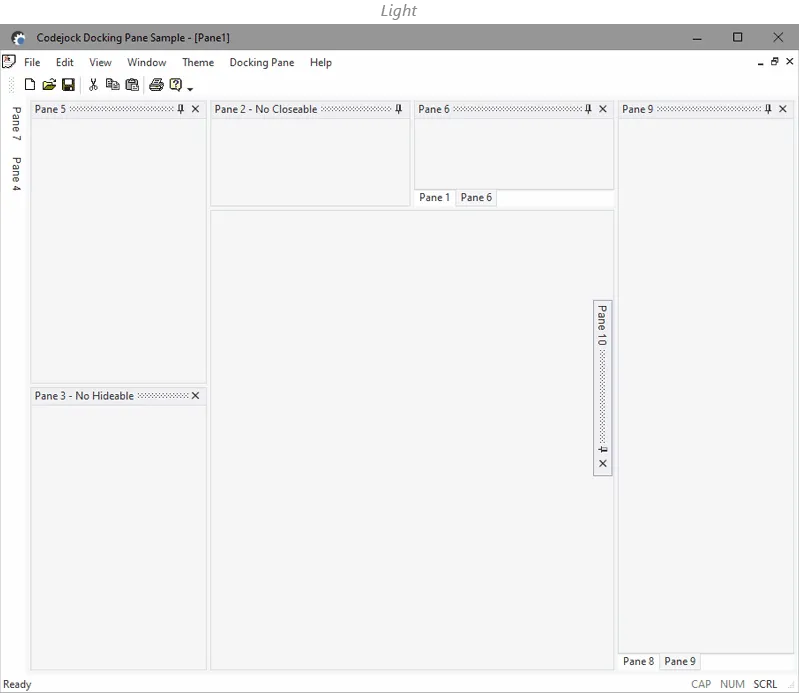Unpin Pane 2 - No Closeable
Screen dimensions: 799x693
click(x=399, y=109)
